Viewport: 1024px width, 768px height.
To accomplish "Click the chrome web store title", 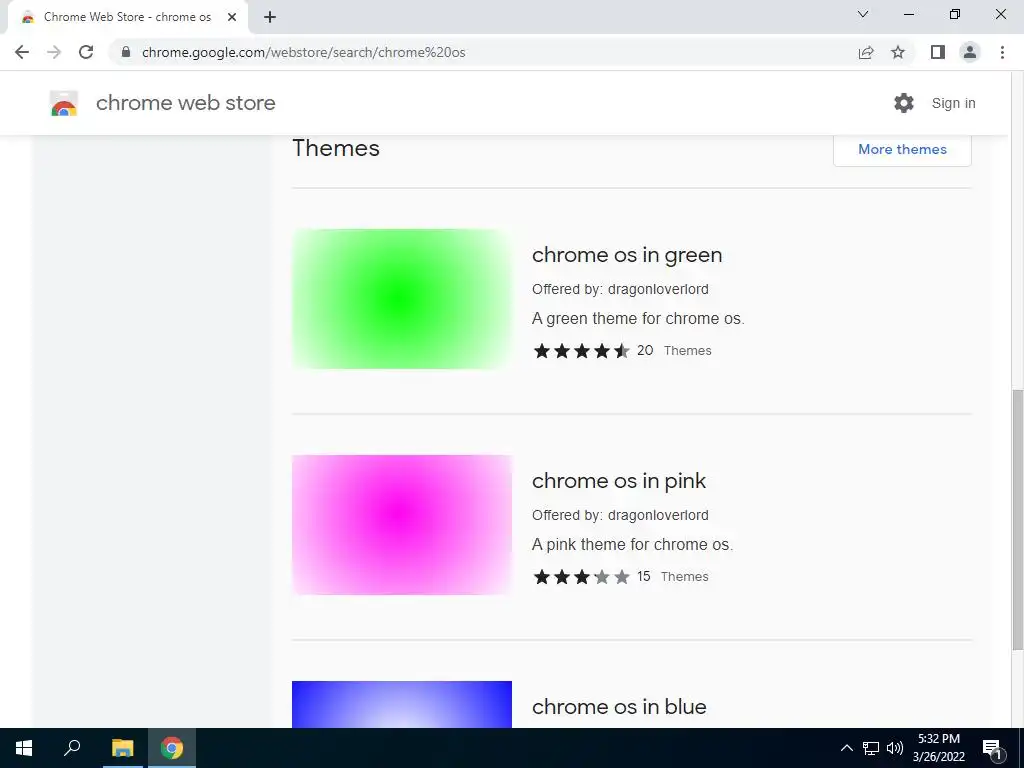I will pyautogui.click(x=185, y=103).
